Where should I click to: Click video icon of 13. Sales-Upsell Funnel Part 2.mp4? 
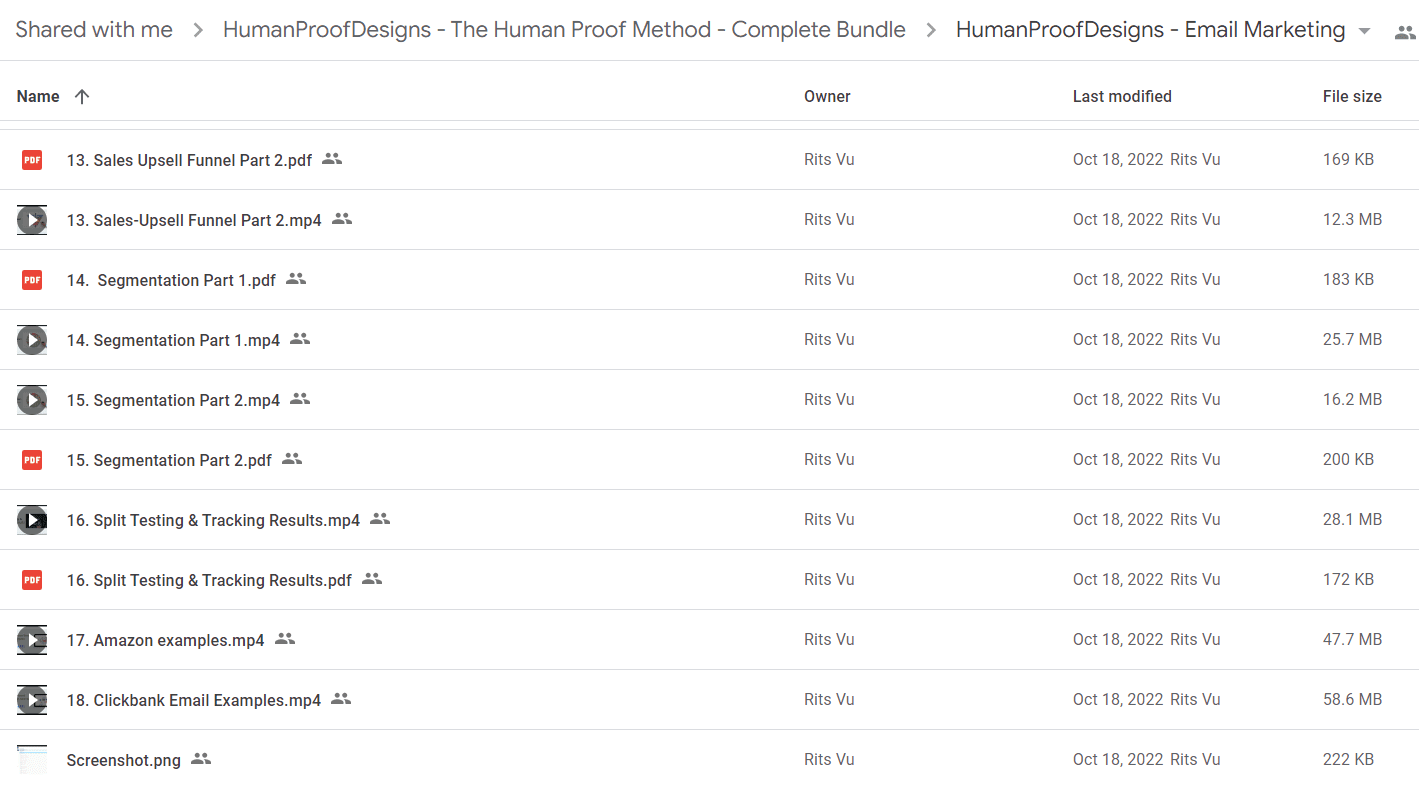(32, 220)
